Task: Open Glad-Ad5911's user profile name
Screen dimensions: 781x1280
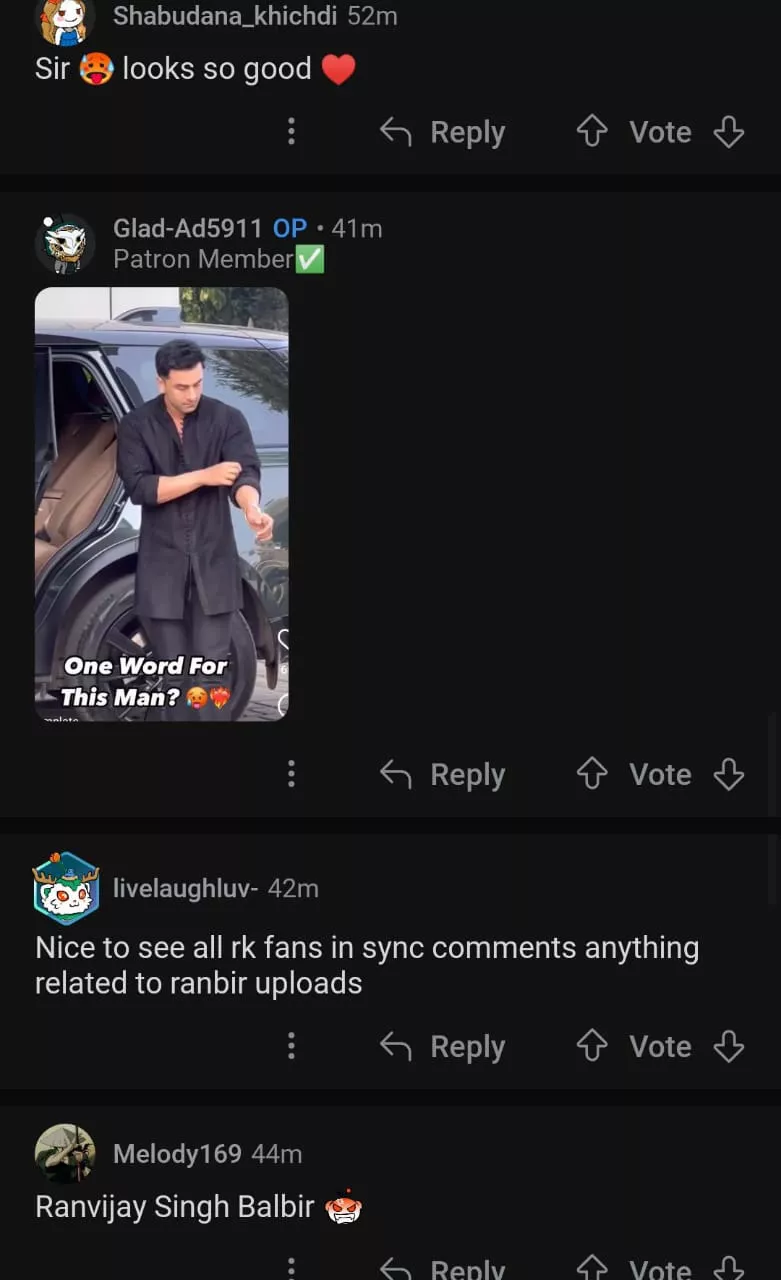Action: 188,228
